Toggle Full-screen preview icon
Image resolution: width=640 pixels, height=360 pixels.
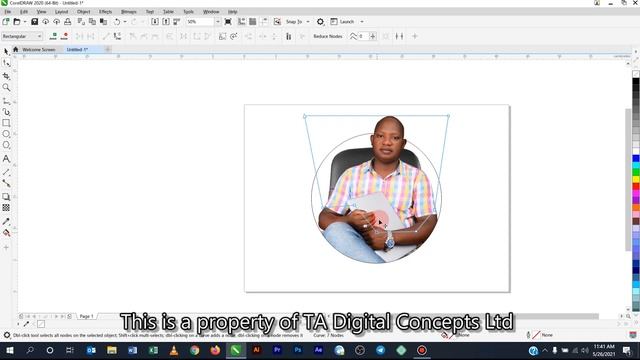point(228,22)
